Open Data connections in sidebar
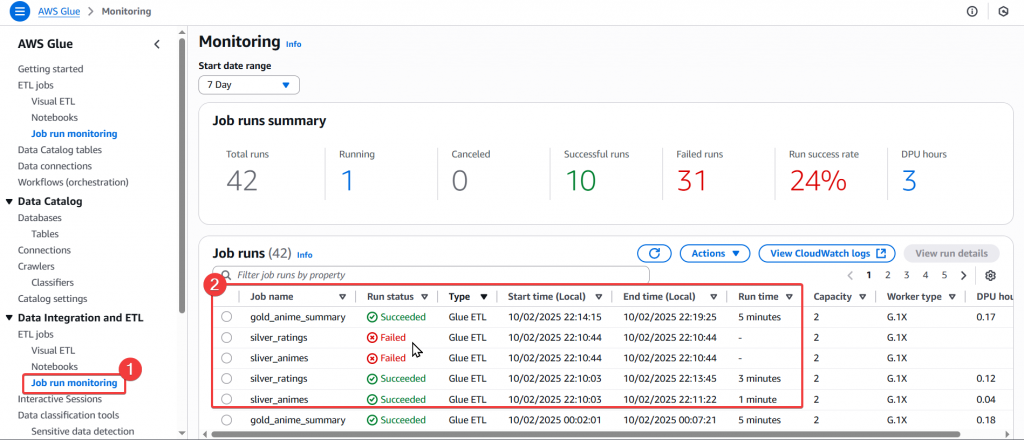This screenshot has width=1024, height=440. click(55, 166)
